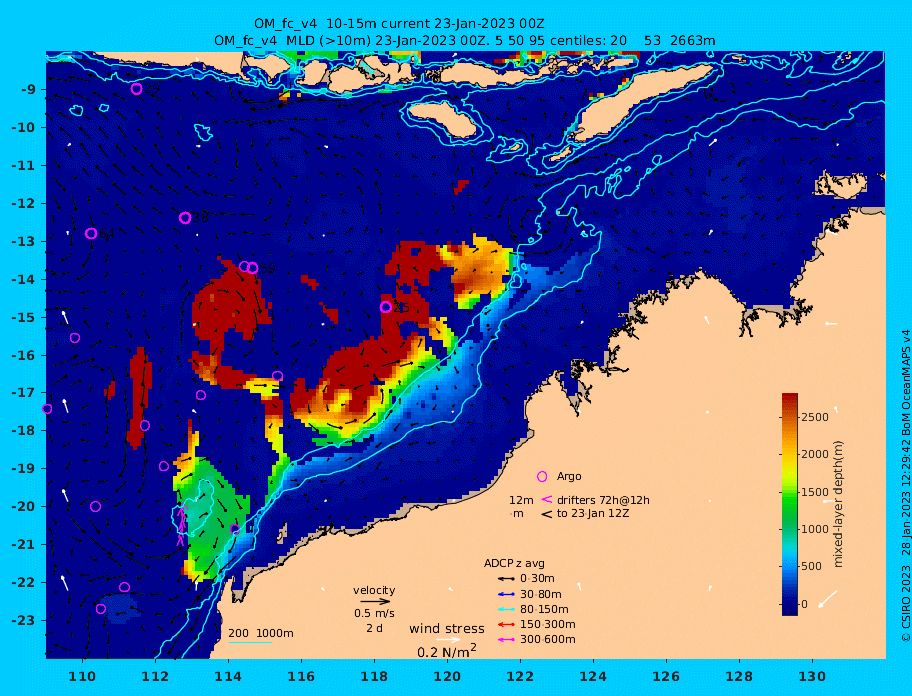Click the cyan 80-150m ADCP arrow in legend

point(506,609)
